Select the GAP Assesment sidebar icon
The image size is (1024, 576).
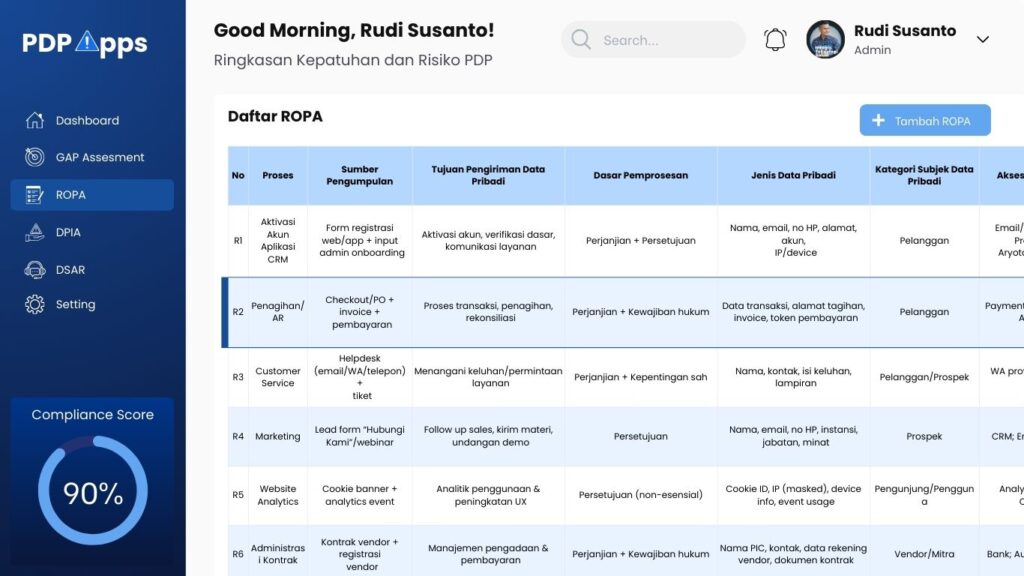tap(32, 157)
